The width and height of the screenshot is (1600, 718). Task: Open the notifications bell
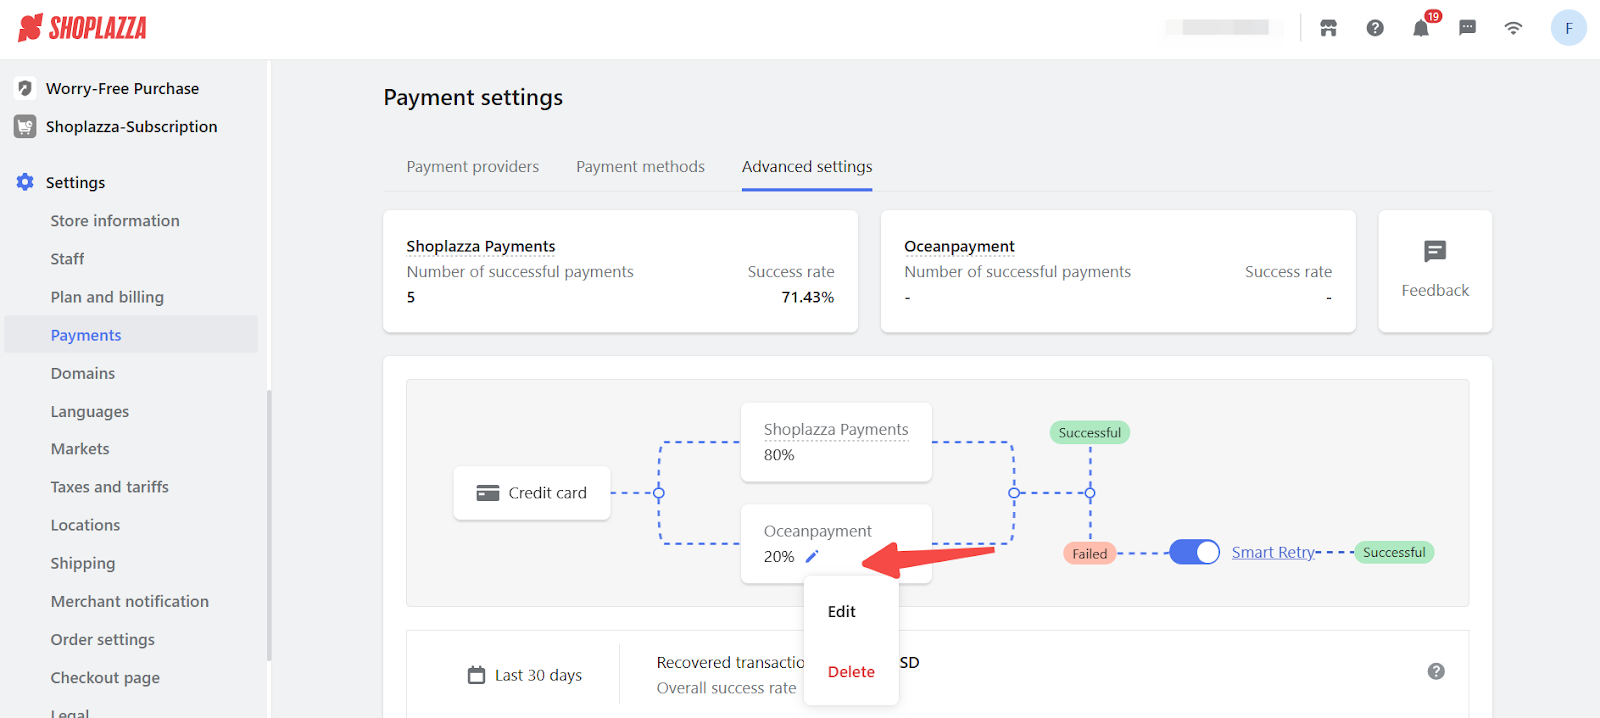pyautogui.click(x=1421, y=28)
